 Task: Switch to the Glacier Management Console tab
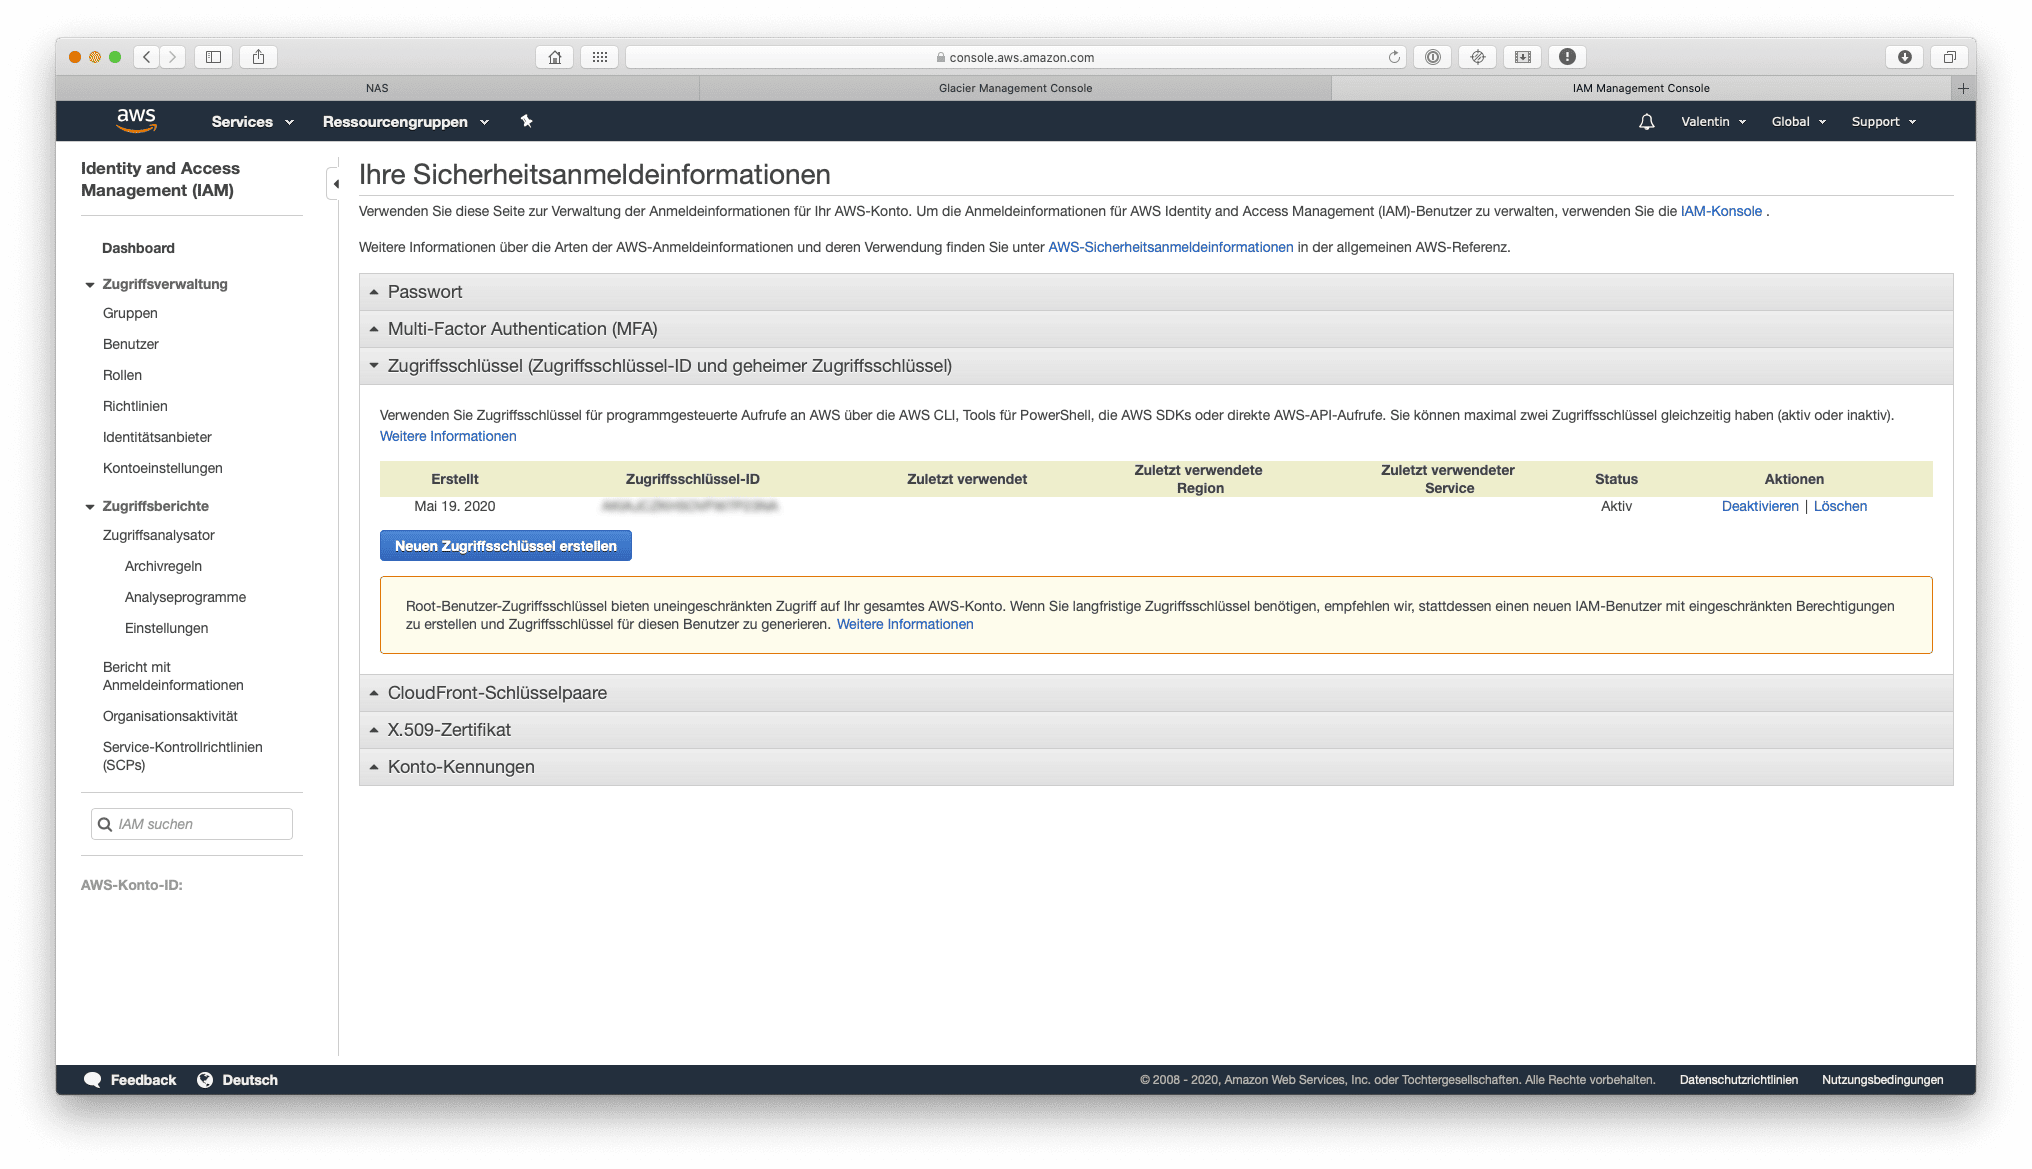pyautogui.click(x=1015, y=88)
